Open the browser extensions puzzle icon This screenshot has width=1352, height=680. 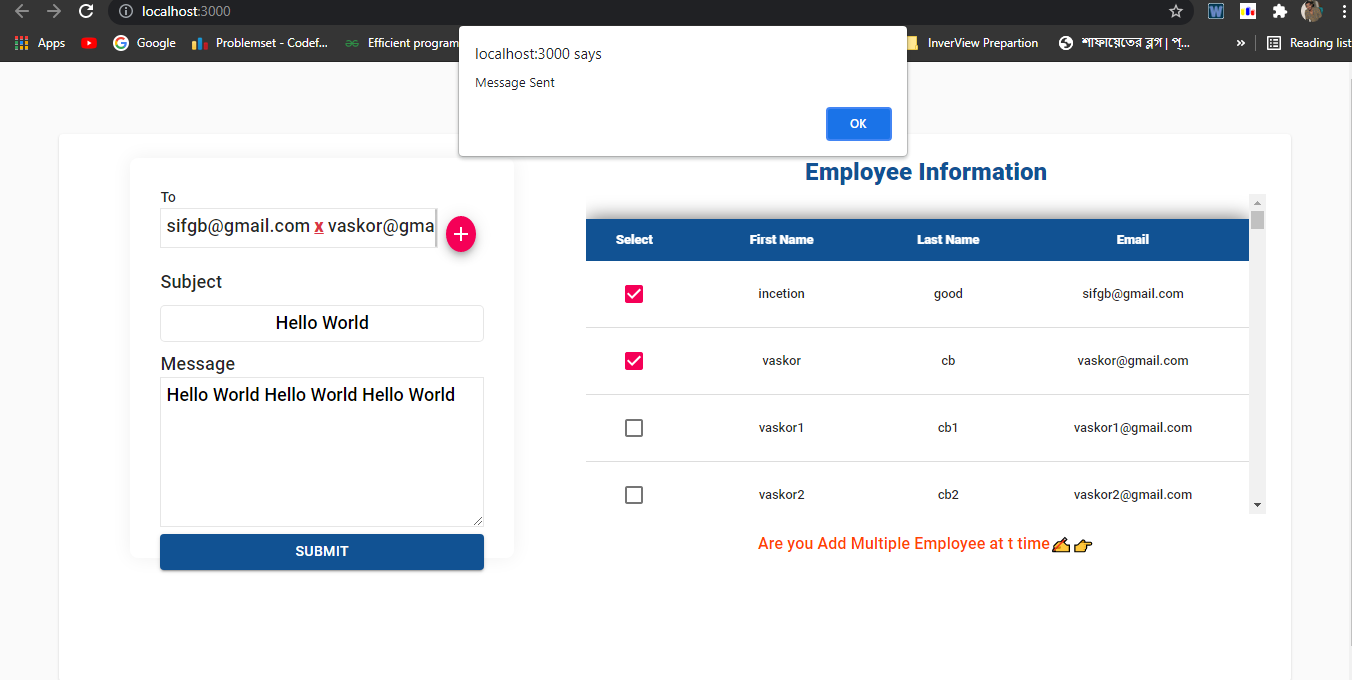[1280, 12]
